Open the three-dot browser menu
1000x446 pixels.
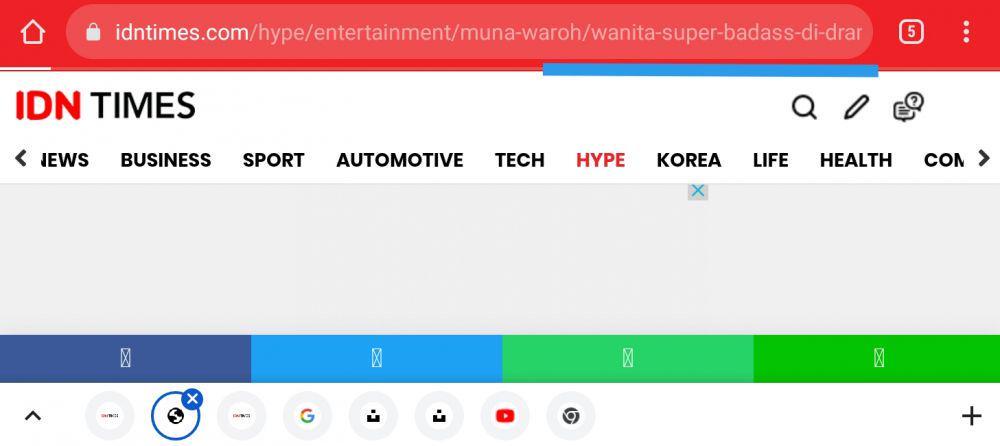click(x=966, y=31)
